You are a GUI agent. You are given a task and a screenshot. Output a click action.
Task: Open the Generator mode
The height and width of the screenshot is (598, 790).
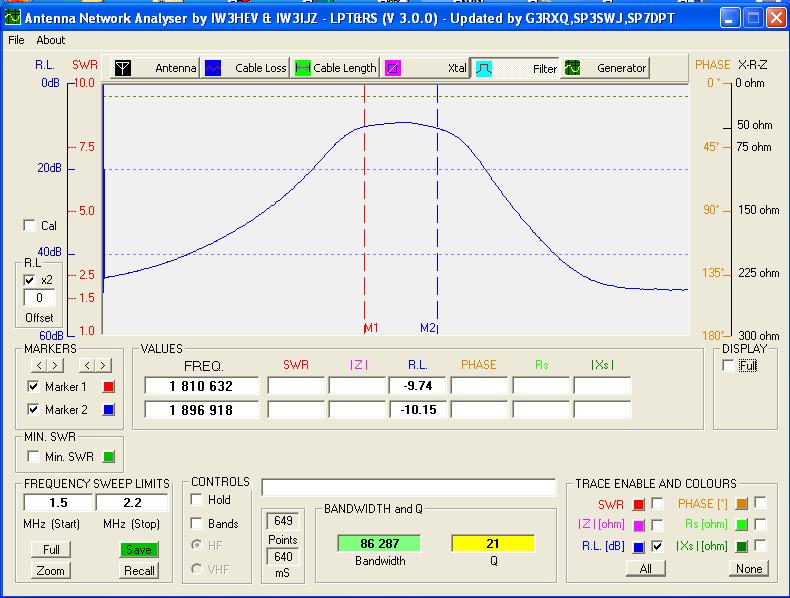(x=573, y=68)
